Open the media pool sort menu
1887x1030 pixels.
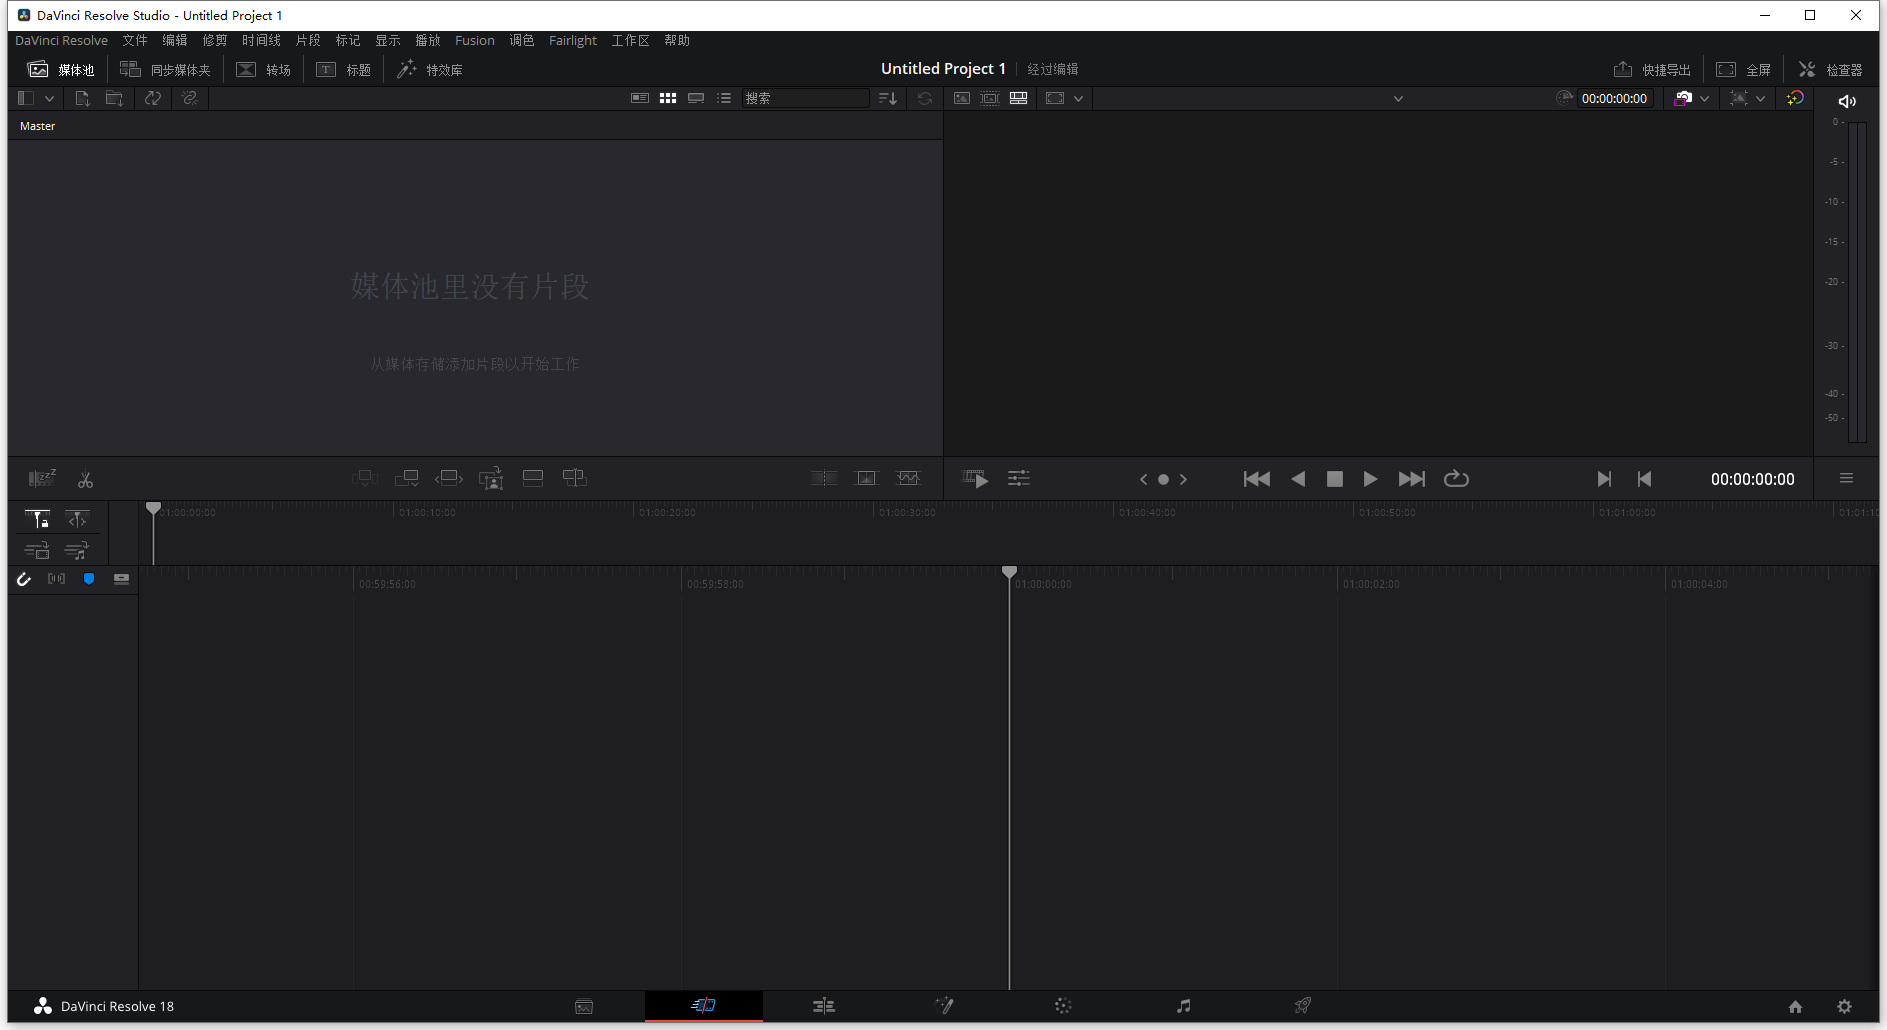pyautogui.click(x=888, y=98)
